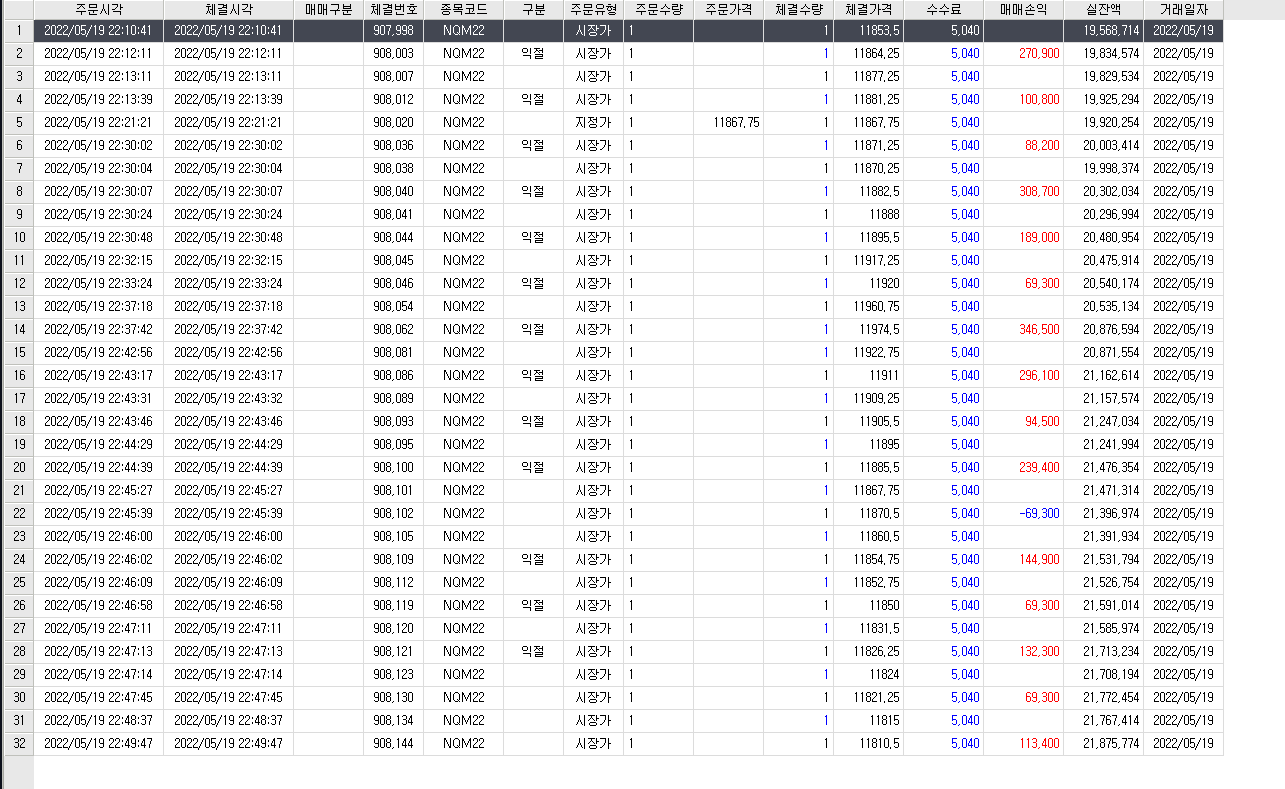Click the execution price 11888
Viewport: 1285px width, 789px height.
click(884, 214)
